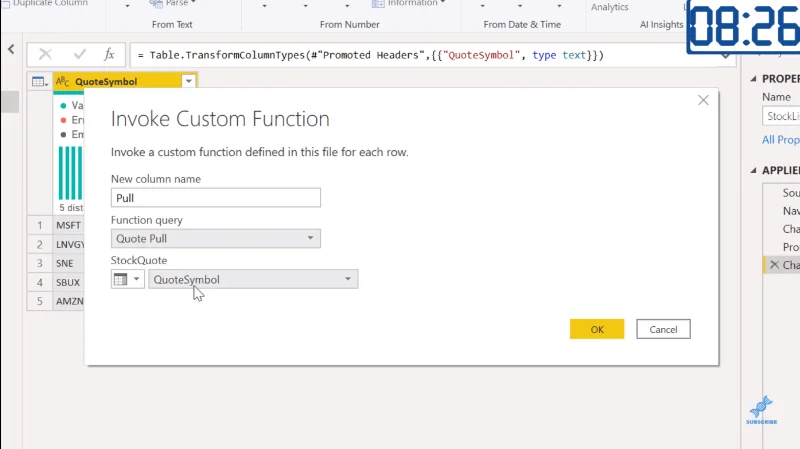Edit the New column name field

coord(215,198)
